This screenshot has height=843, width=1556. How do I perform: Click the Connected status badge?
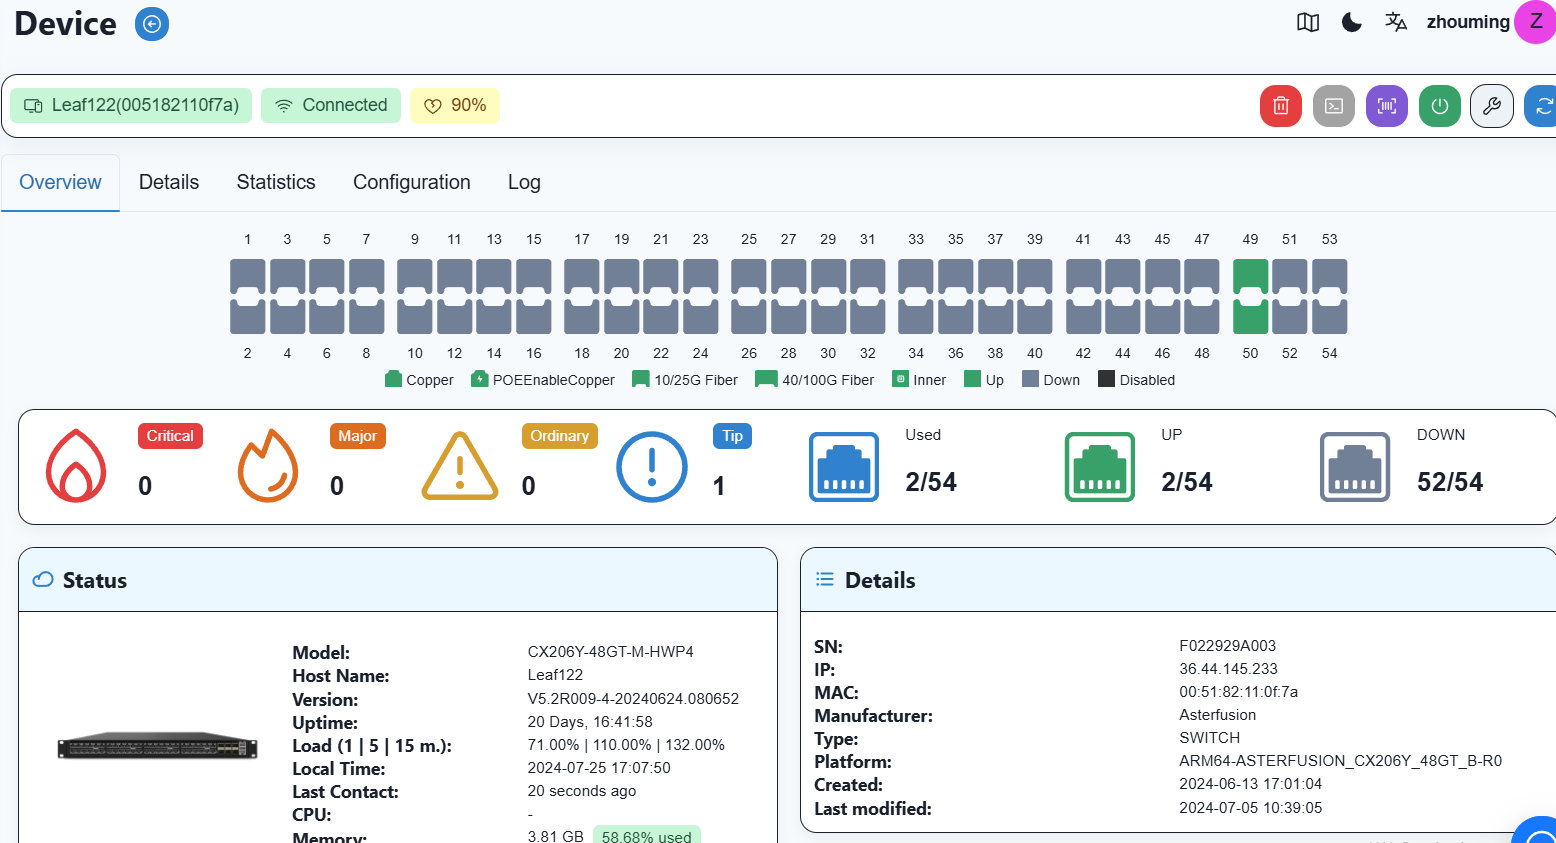[331, 105]
